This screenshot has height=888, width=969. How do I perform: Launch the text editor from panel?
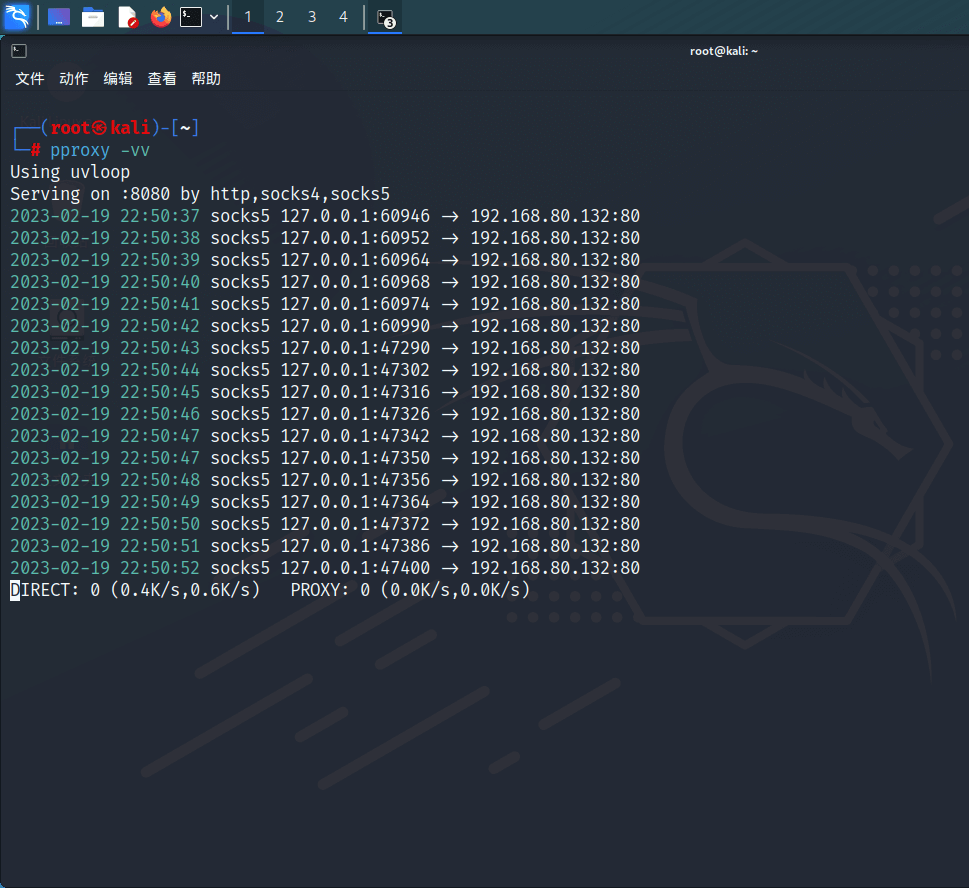point(127,17)
